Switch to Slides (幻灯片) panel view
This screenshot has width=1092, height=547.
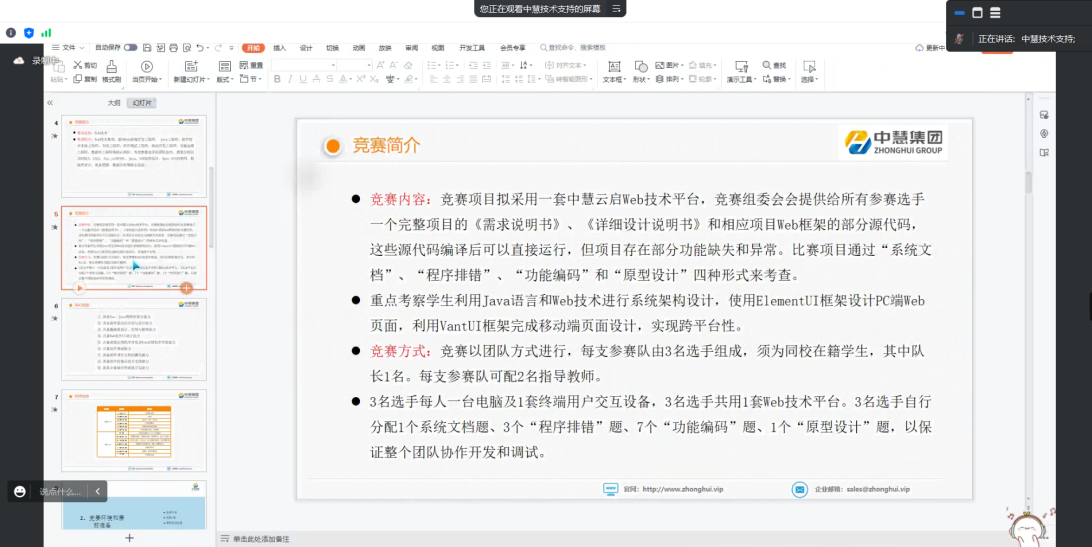[143, 102]
